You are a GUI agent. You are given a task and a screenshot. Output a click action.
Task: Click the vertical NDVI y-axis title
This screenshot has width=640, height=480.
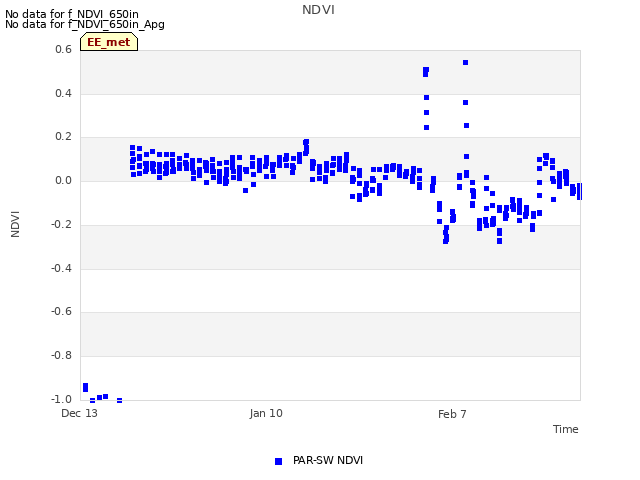click(15, 224)
